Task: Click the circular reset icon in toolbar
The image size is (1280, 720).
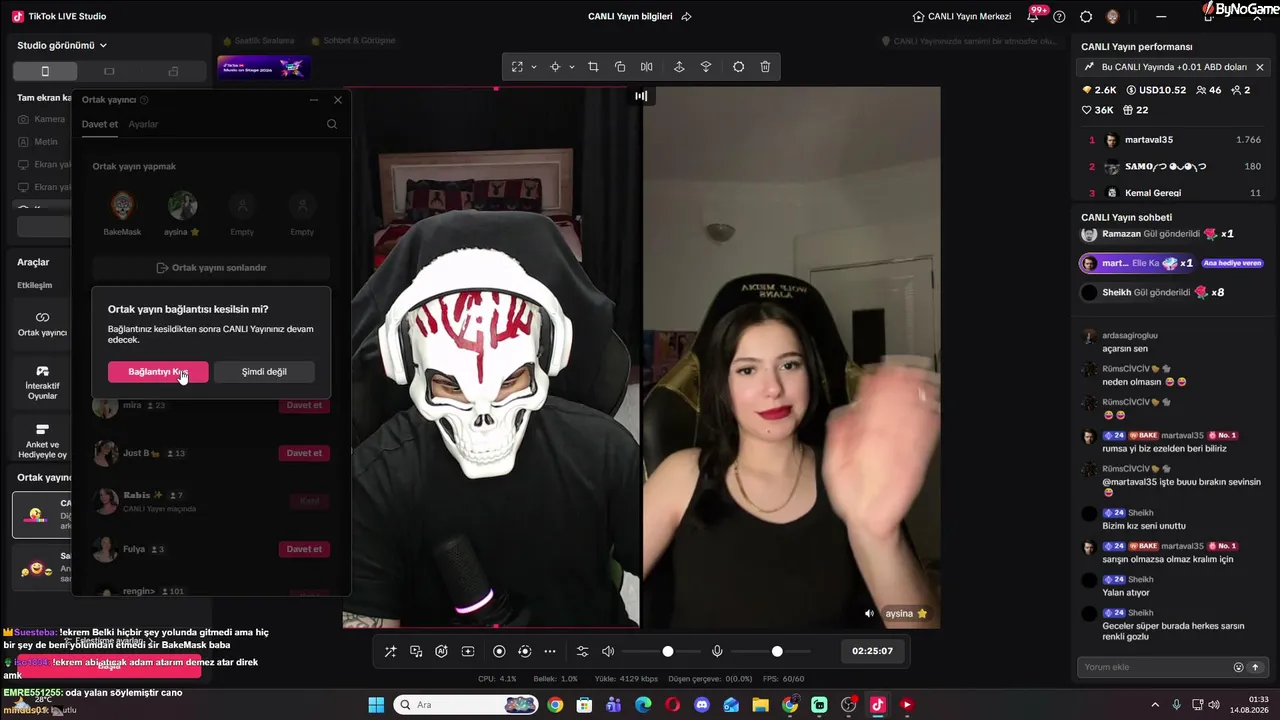Action: click(738, 67)
